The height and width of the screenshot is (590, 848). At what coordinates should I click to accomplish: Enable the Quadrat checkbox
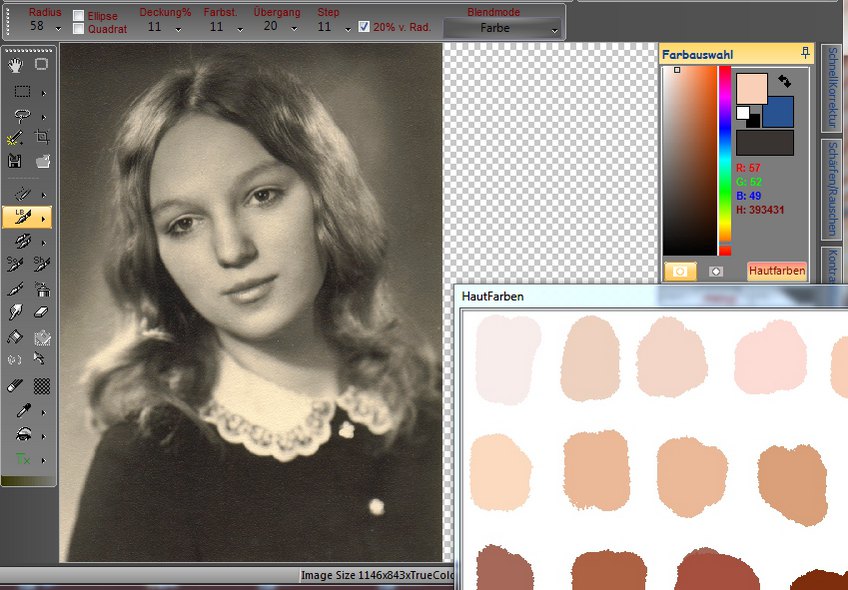[79, 29]
